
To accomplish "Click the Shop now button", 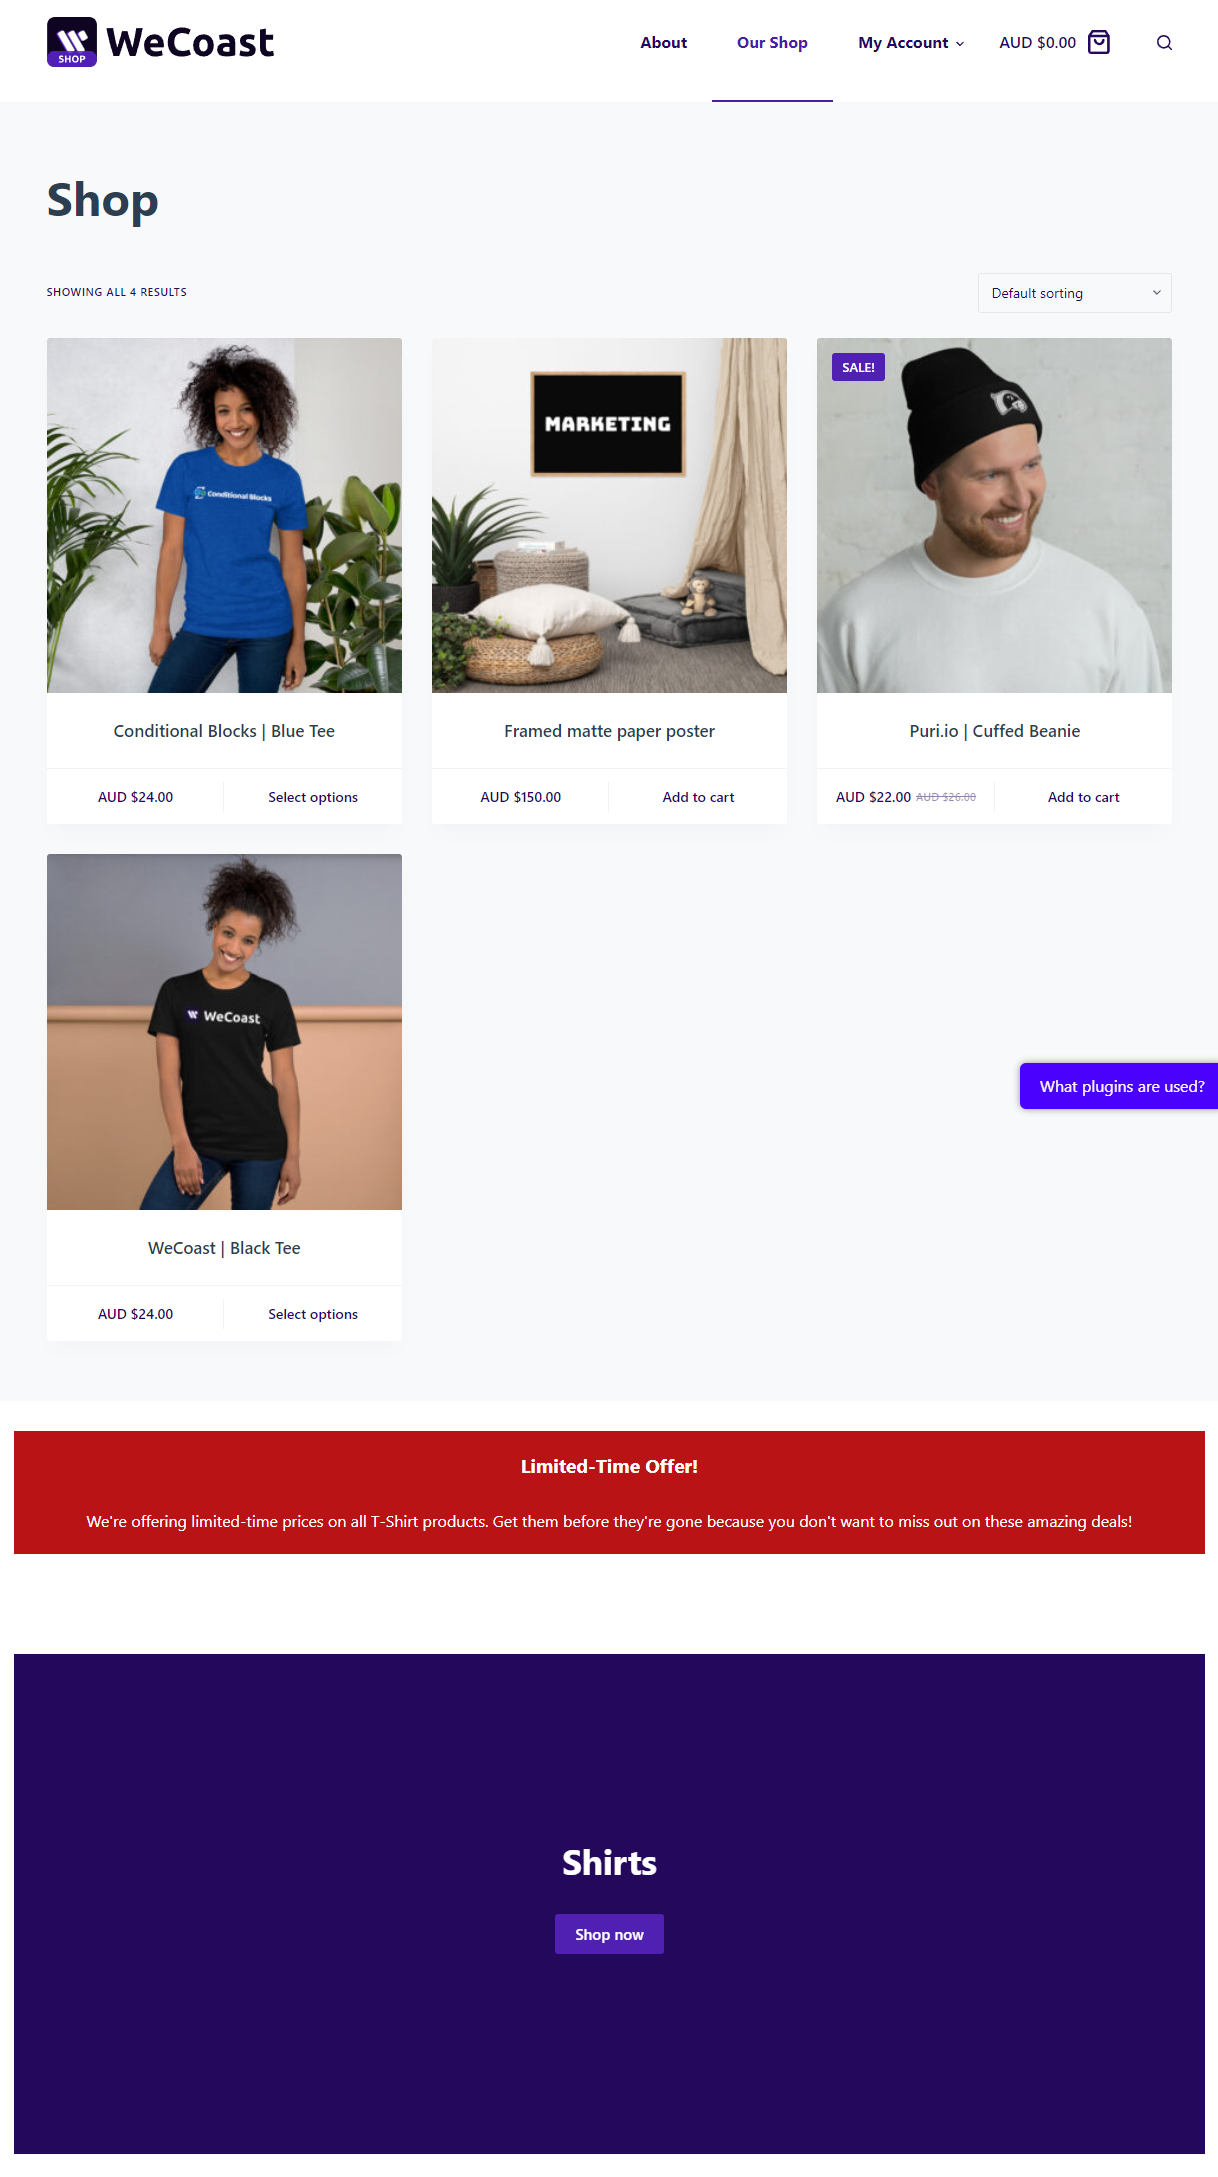I will [x=609, y=1934].
